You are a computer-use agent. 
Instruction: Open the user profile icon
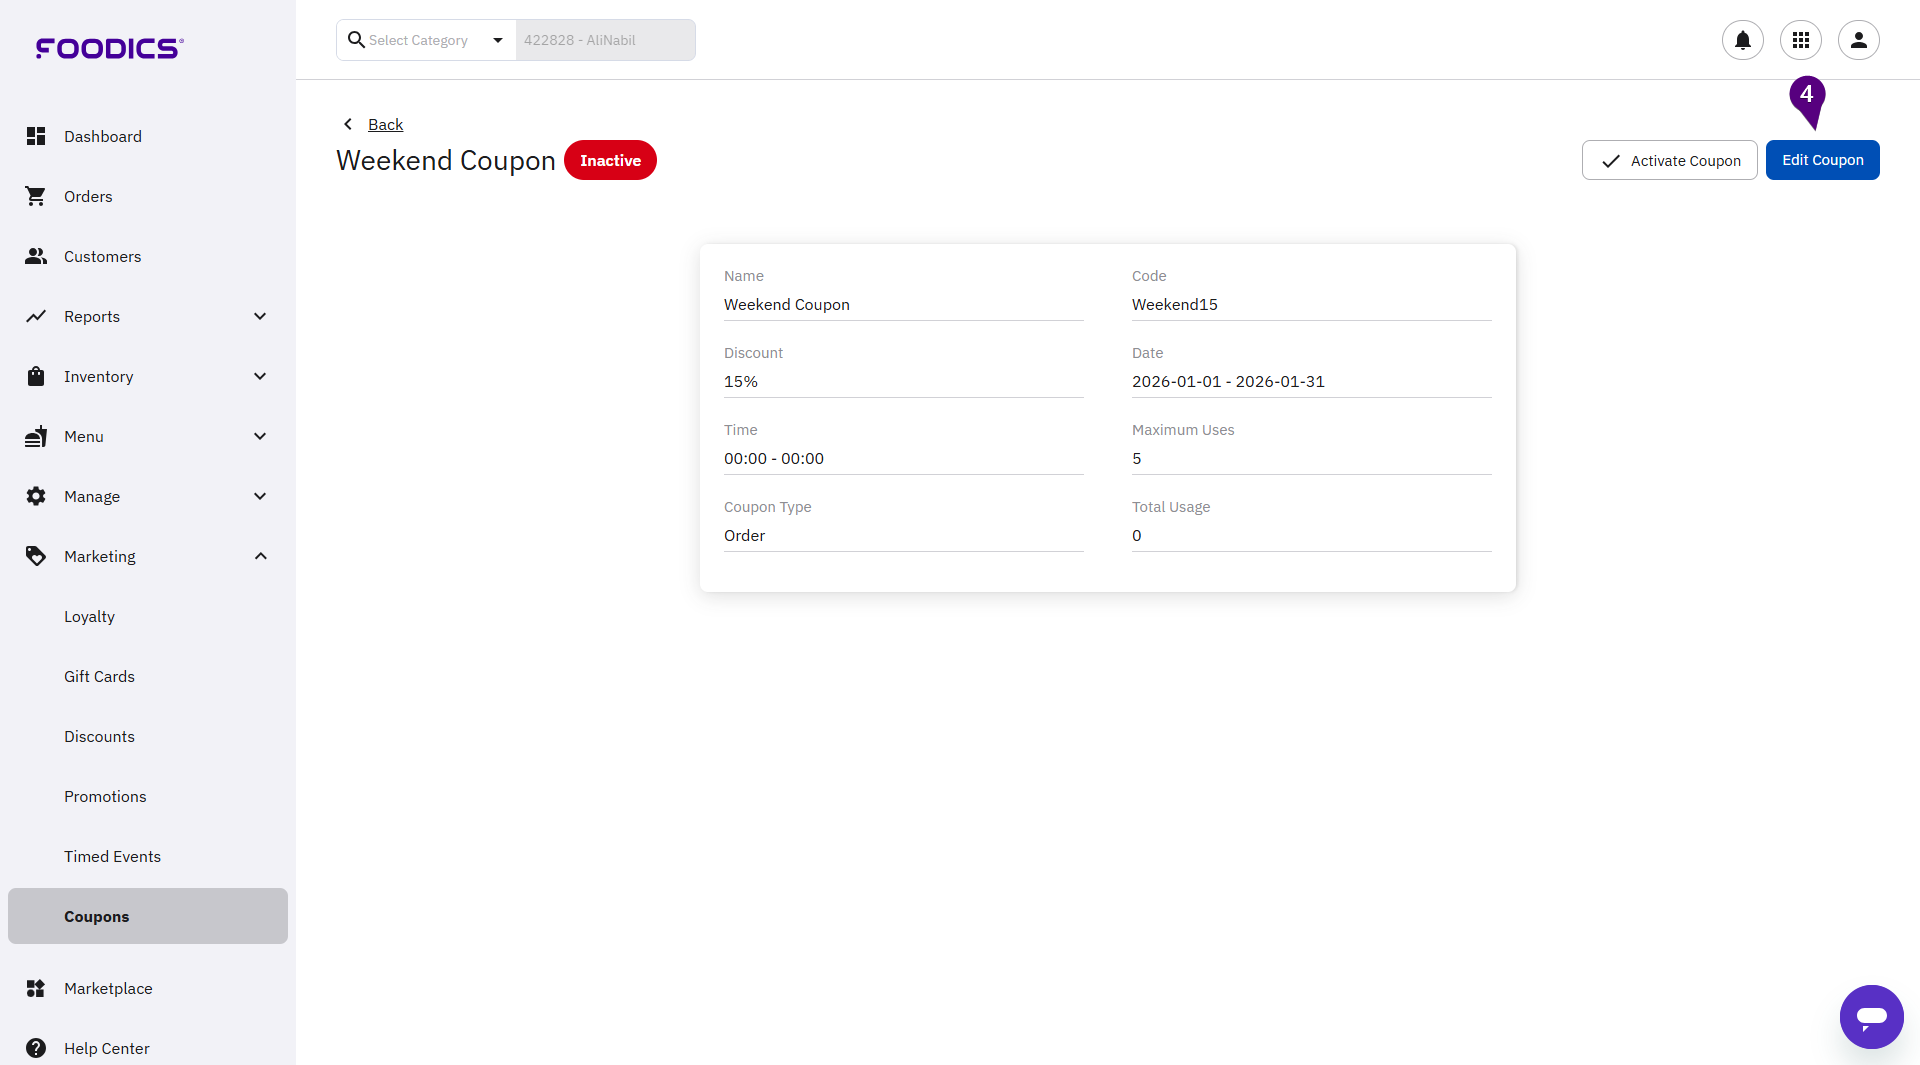tap(1858, 40)
